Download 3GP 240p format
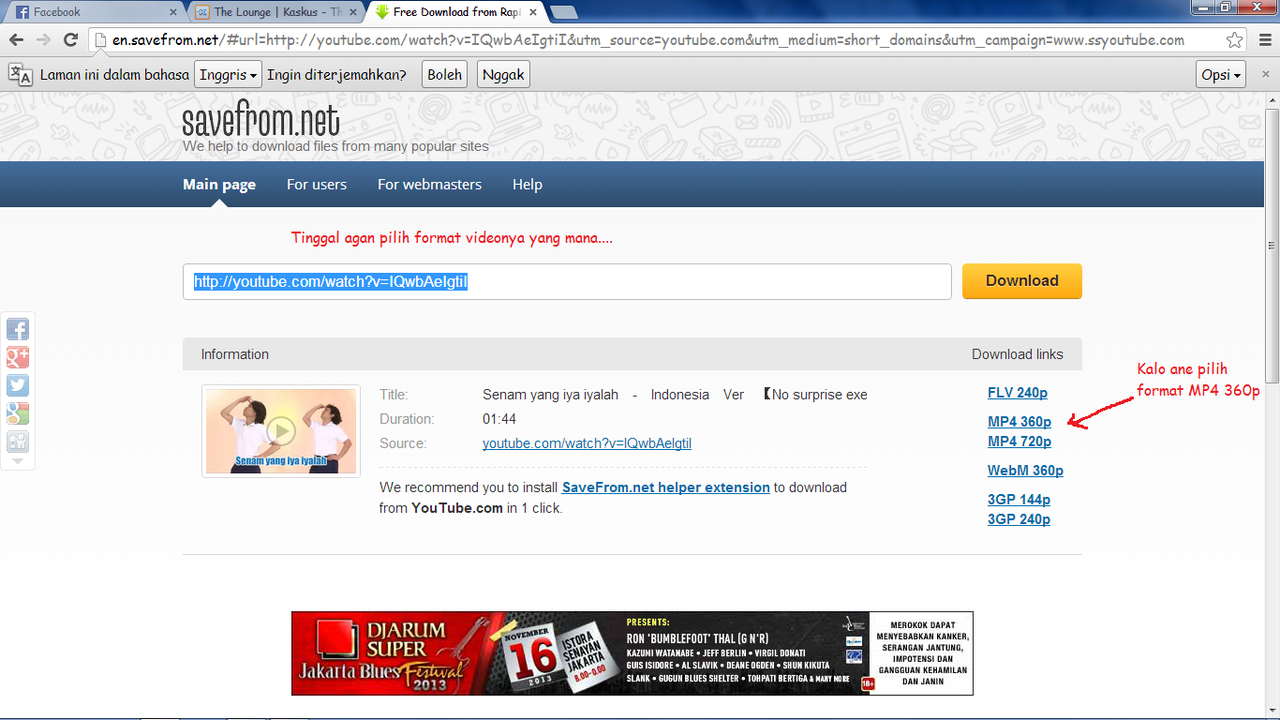 click(1018, 519)
